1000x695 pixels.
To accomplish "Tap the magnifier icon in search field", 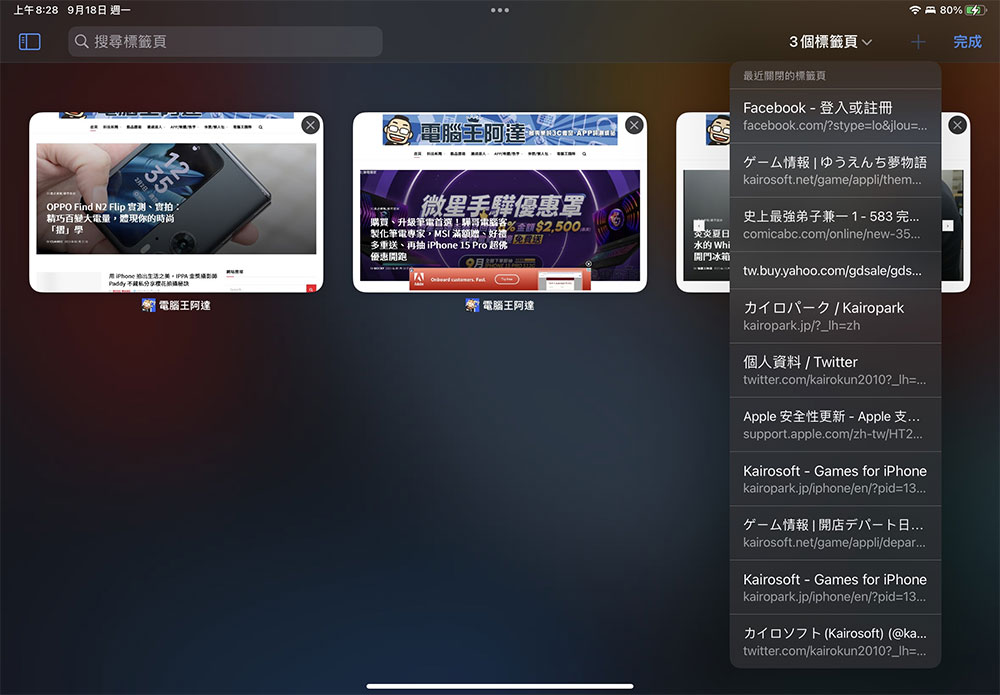I will coord(82,41).
